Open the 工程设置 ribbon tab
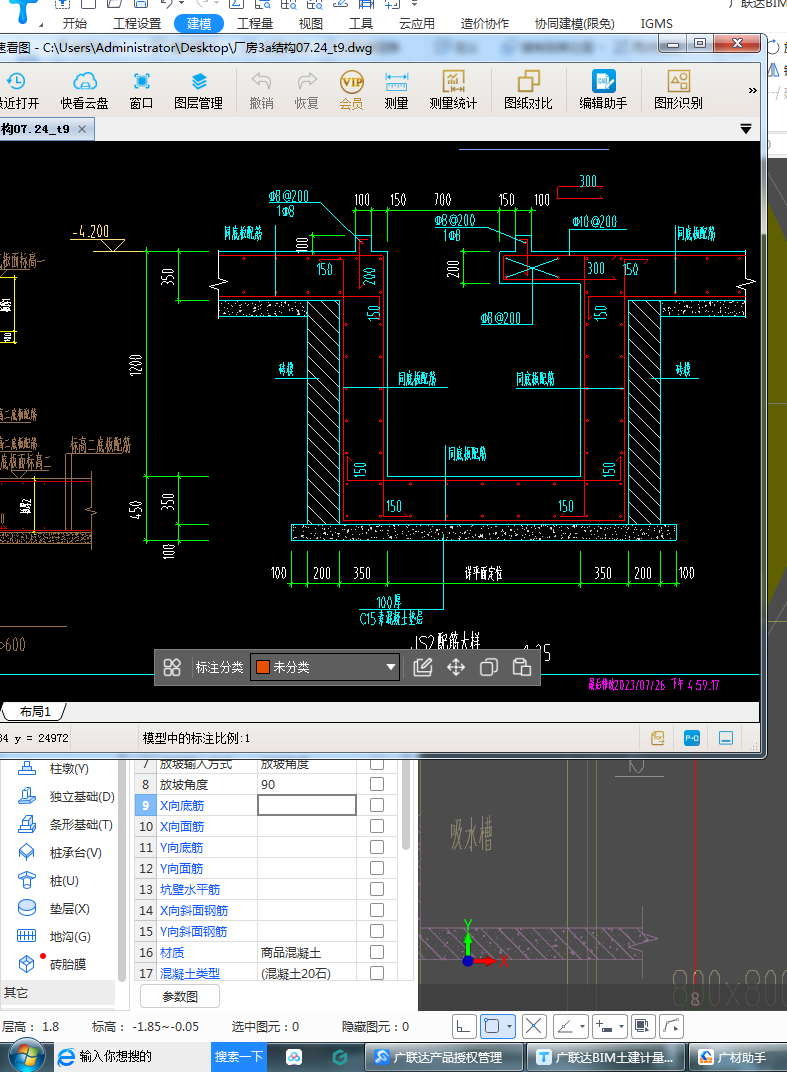Viewport: 787px width, 1072px height. pos(137,23)
